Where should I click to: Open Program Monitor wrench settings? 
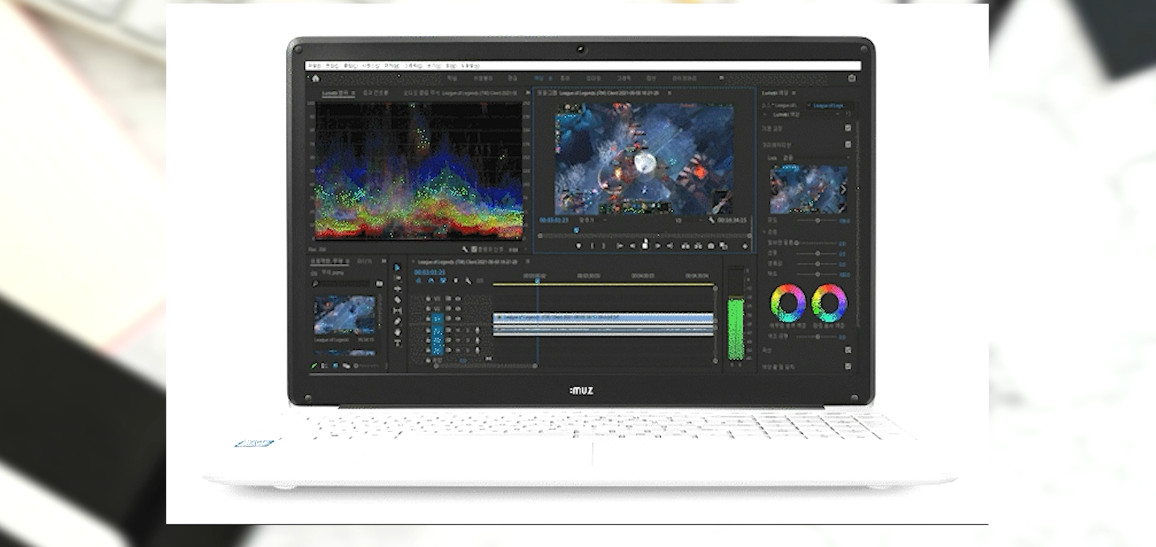pos(711,220)
